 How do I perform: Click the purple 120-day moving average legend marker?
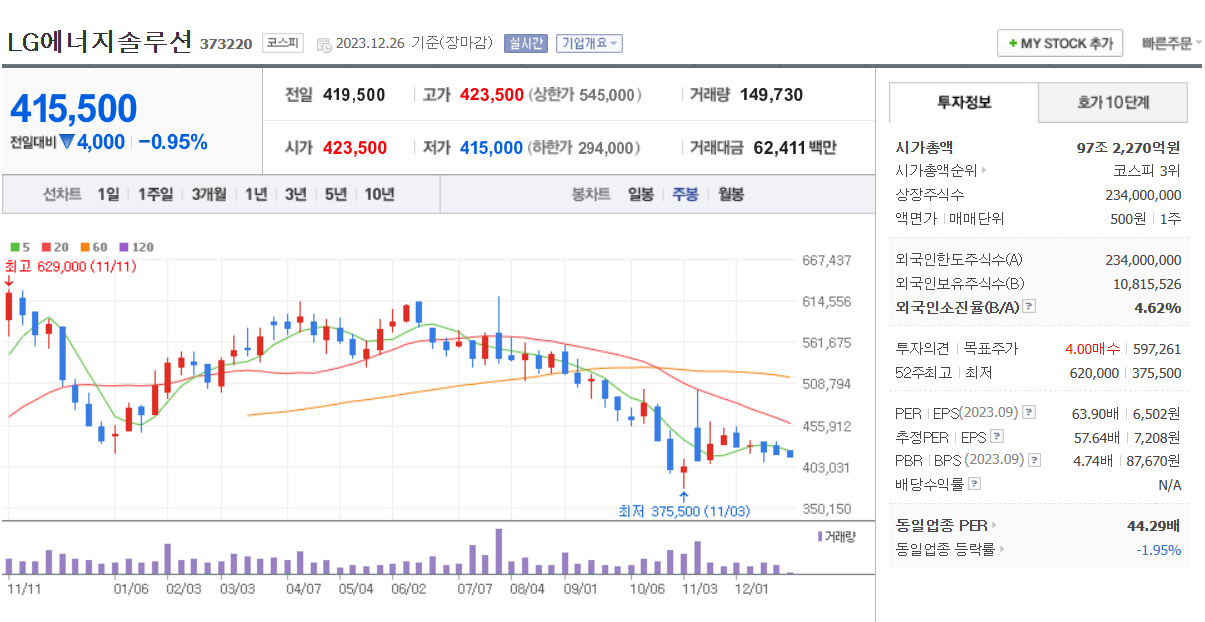coord(123,247)
